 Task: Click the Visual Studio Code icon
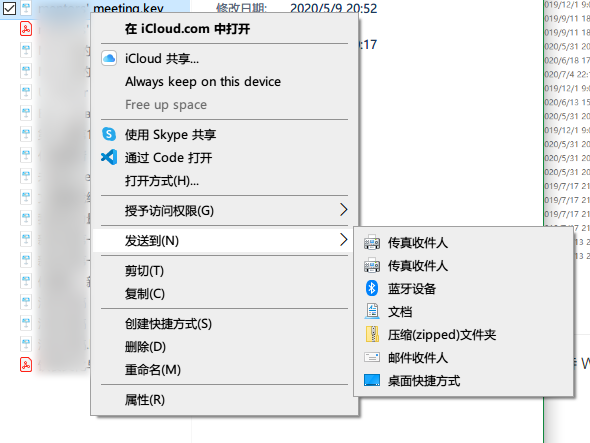109,157
